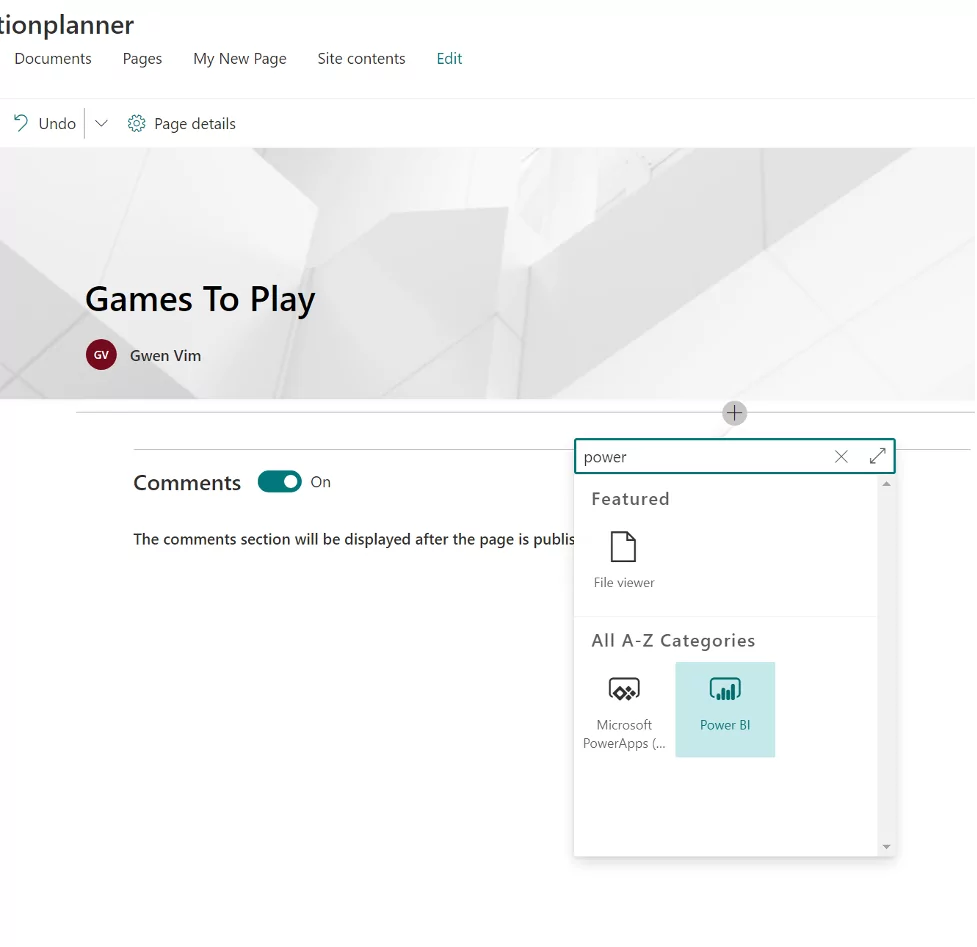Turn off the Comments toggle

280,482
